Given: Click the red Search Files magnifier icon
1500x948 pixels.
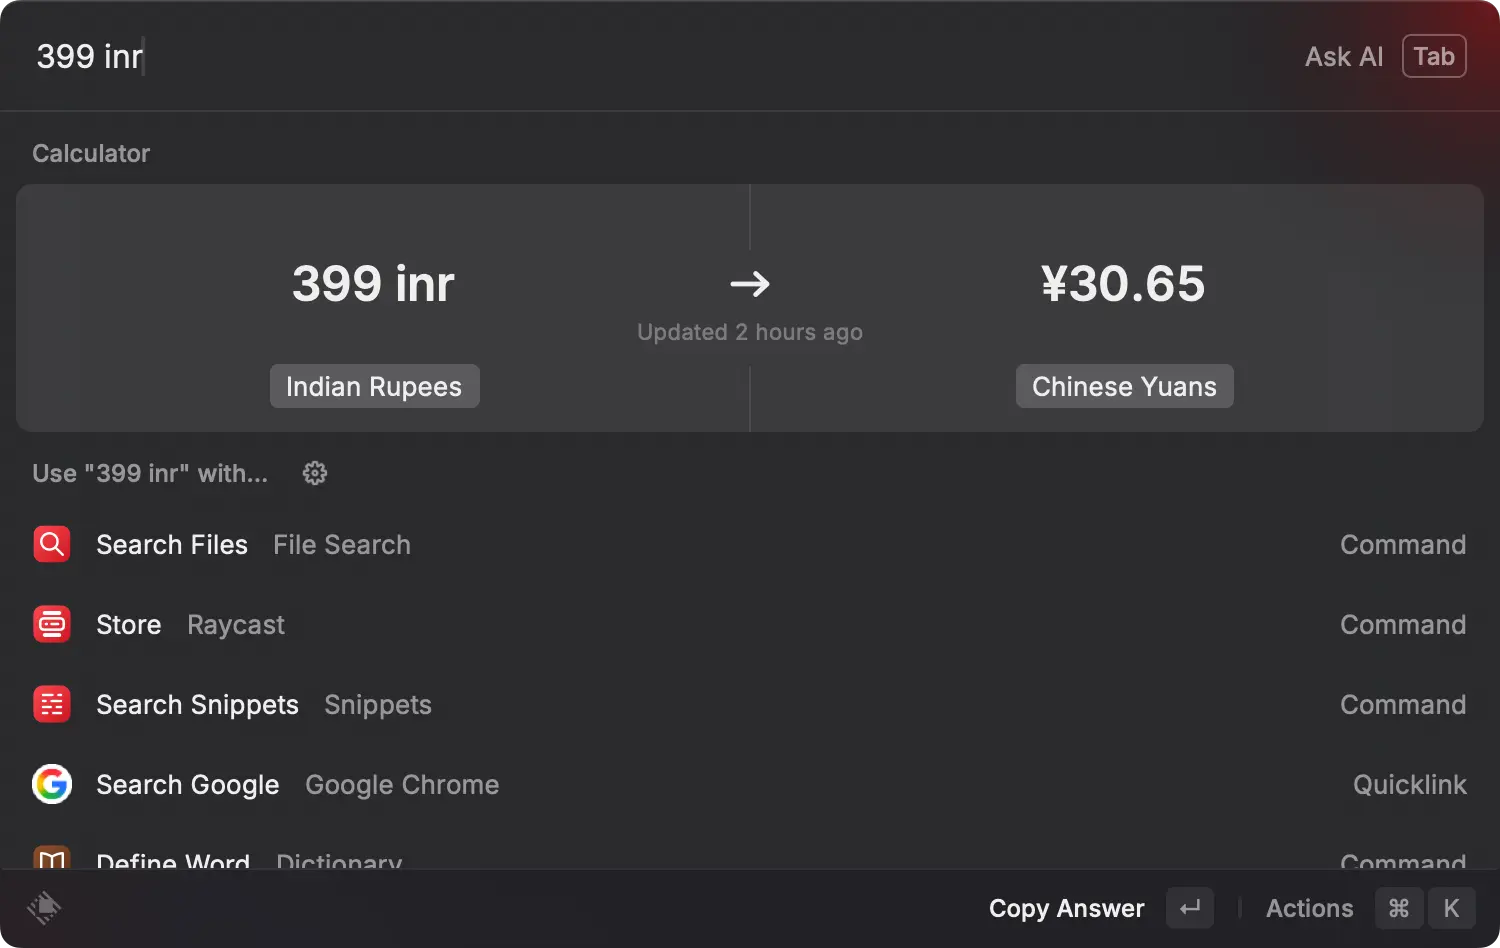Looking at the screenshot, I should click(52, 544).
